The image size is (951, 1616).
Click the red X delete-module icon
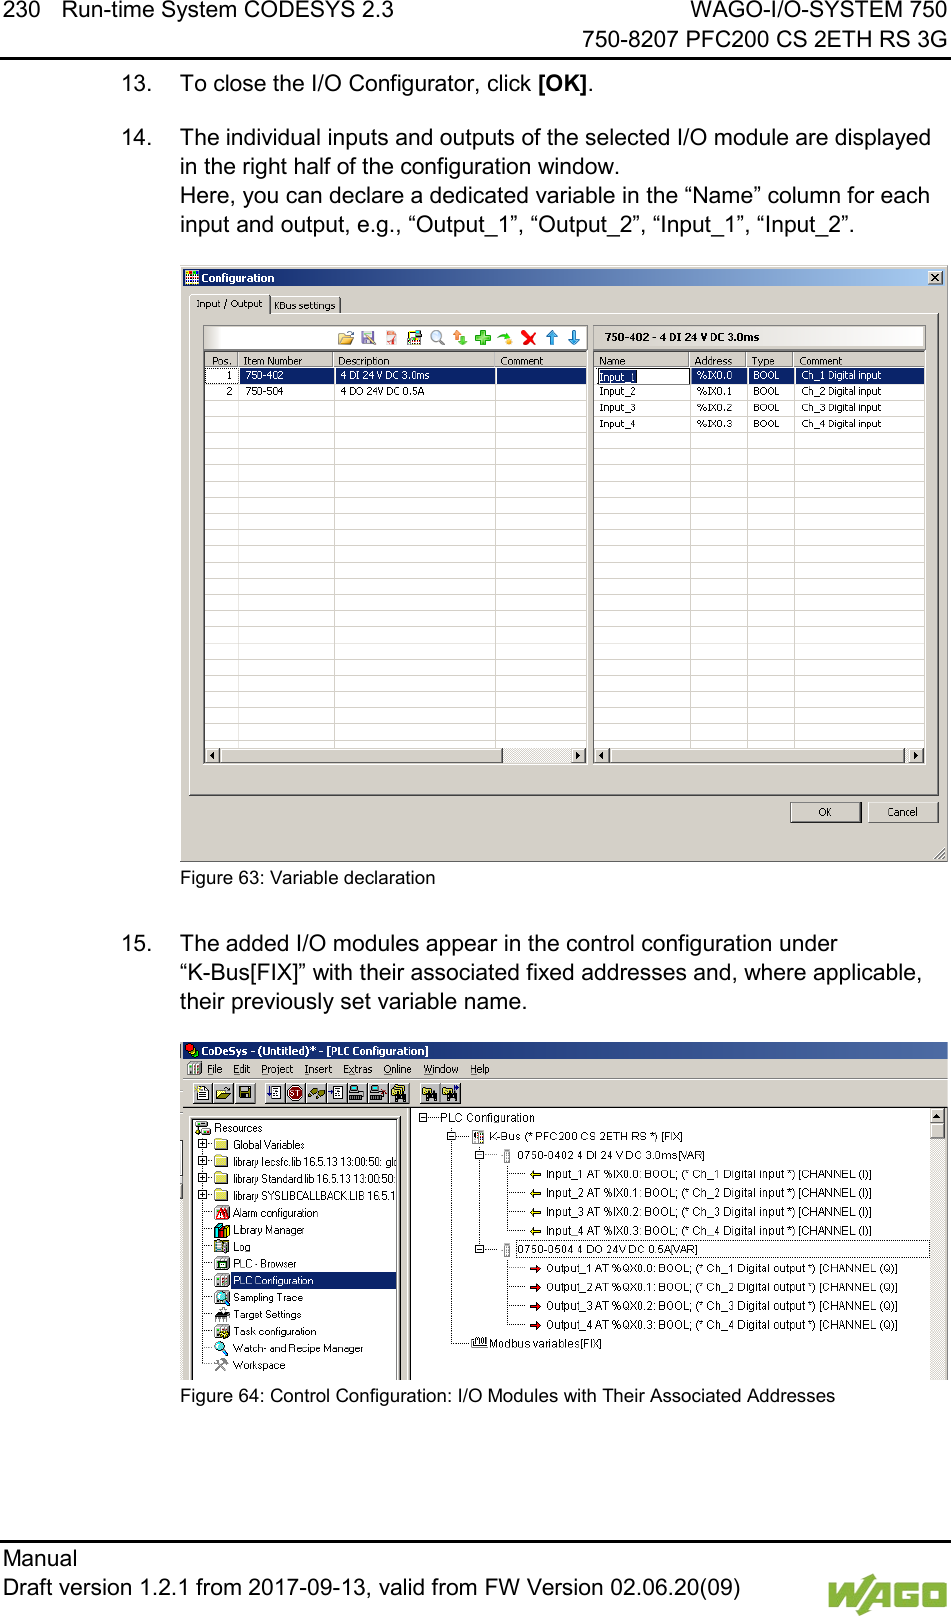(x=529, y=338)
